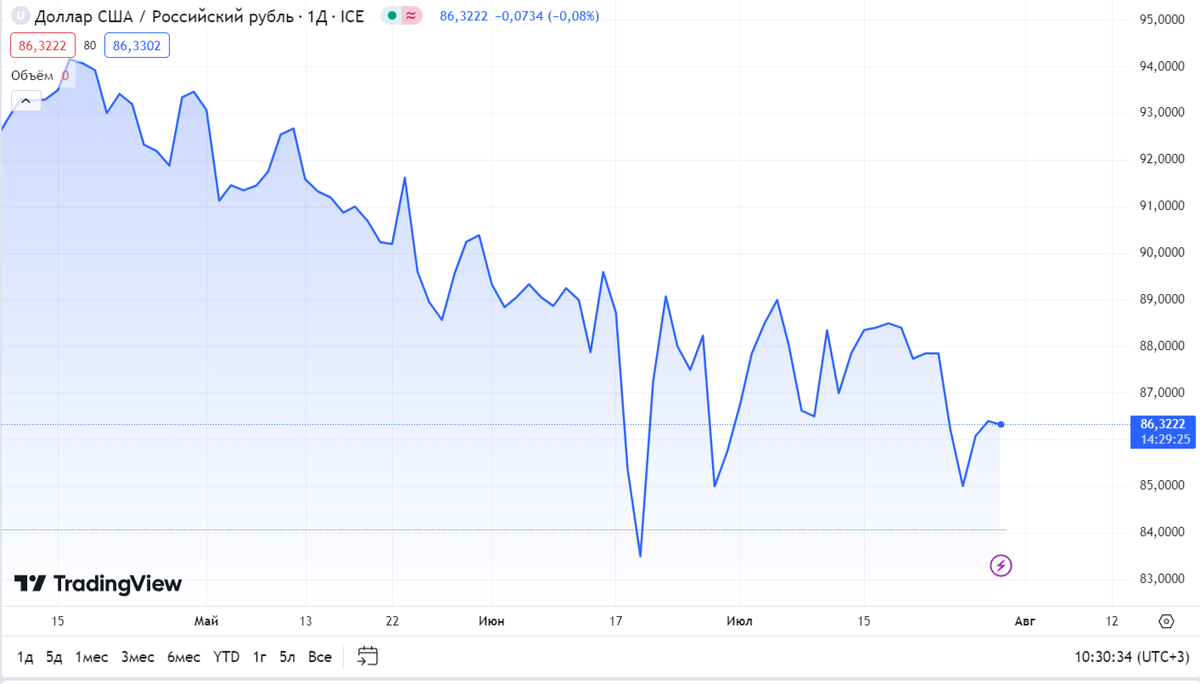Click the red sell price 86,3222 button
This screenshot has width=1200, height=684.
(42, 45)
